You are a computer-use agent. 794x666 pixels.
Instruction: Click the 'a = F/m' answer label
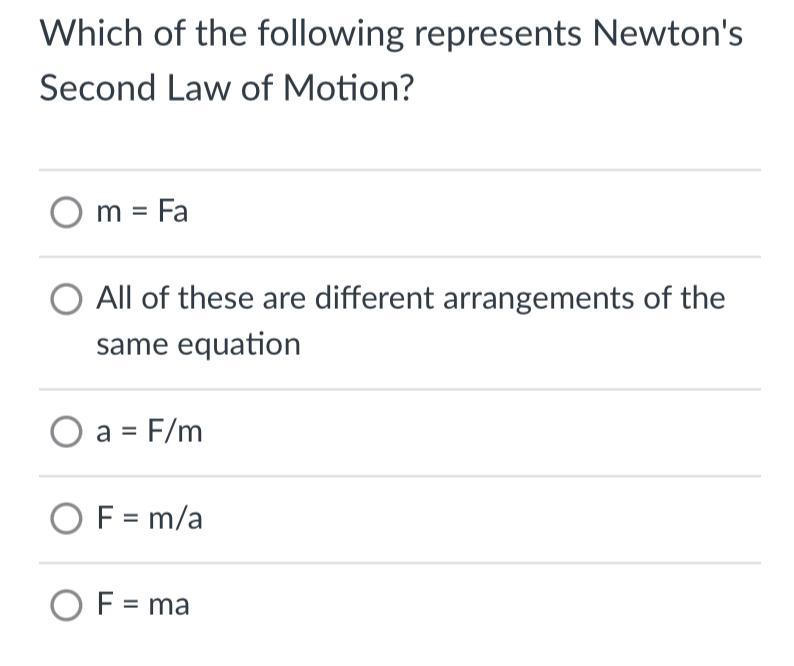[x=149, y=432]
